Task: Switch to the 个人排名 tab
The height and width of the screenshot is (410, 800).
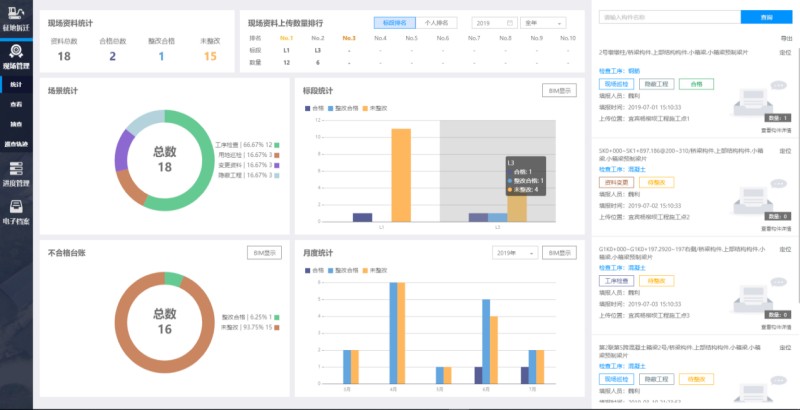Action: point(436,22)
